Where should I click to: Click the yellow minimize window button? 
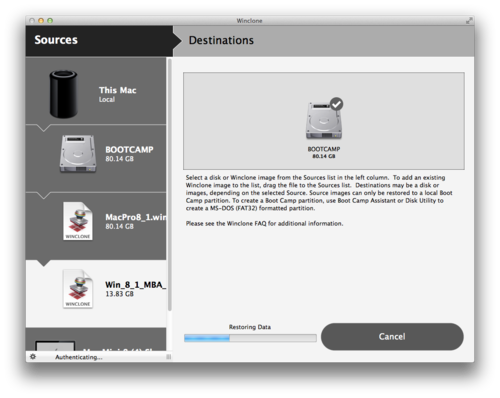41,21
